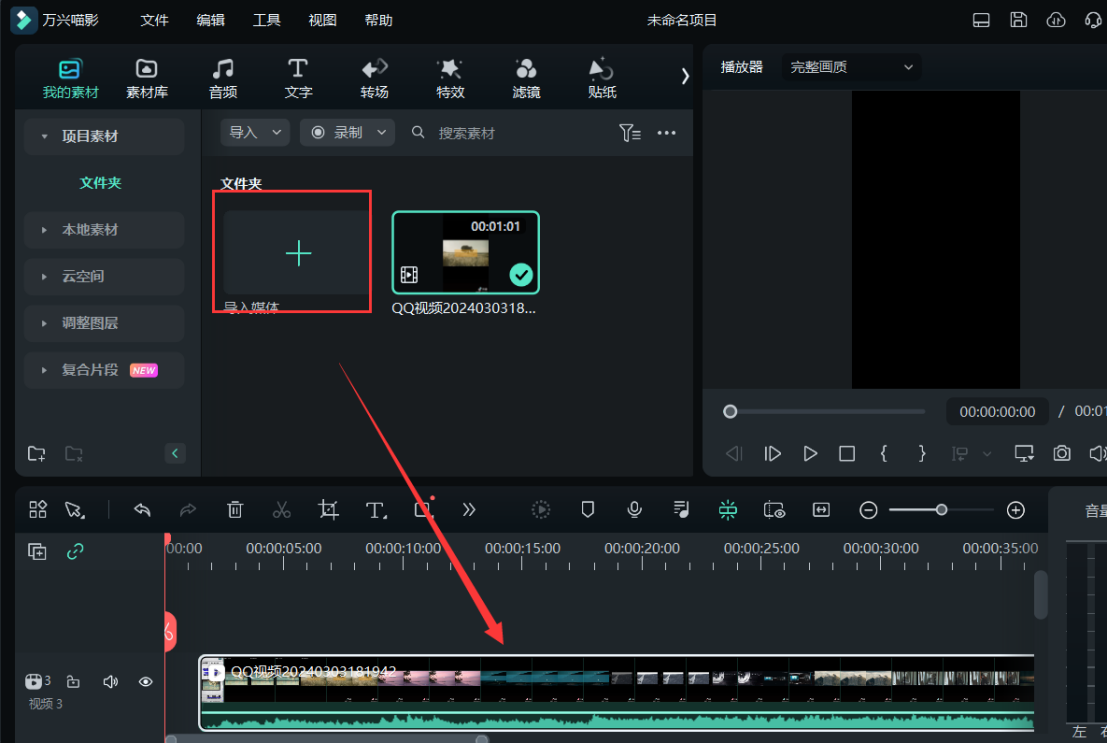Mute the video 3 track audio
1108x743 pixels.
[110, 682]
